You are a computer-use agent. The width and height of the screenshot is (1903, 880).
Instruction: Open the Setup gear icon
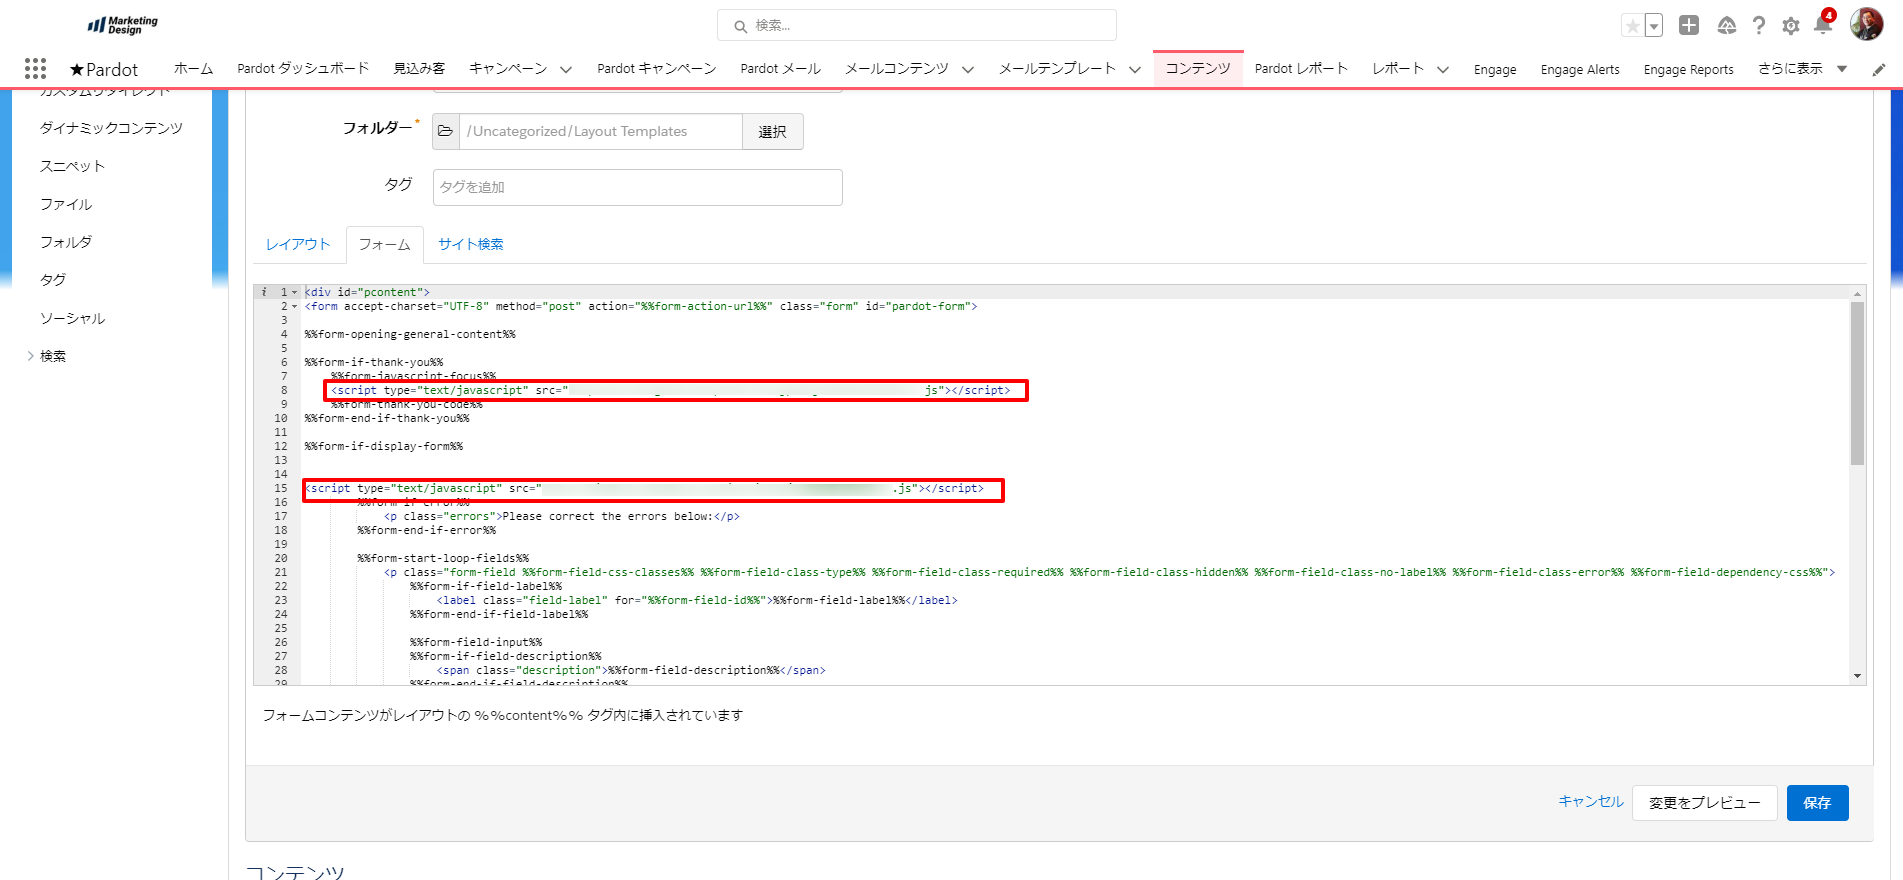click(x=1791, y=26)
